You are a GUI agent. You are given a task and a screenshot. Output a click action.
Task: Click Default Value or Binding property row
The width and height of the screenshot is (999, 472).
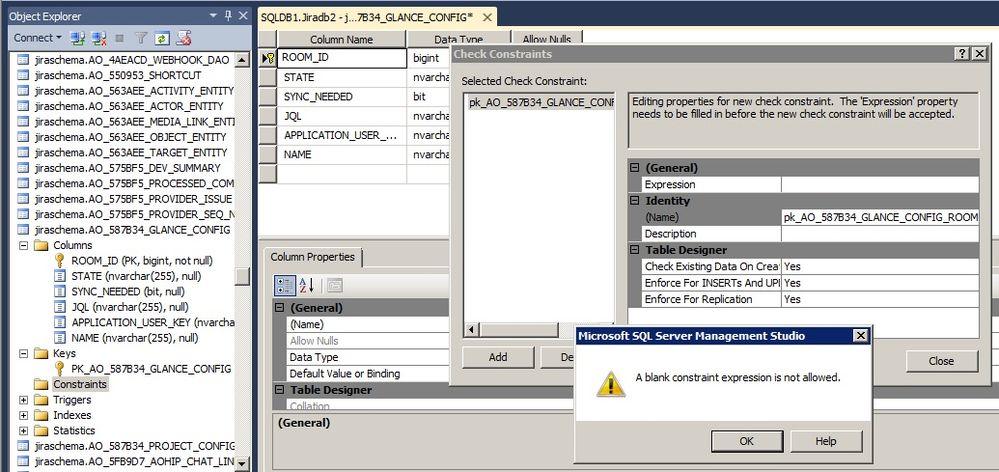click(x=368, y=374)
